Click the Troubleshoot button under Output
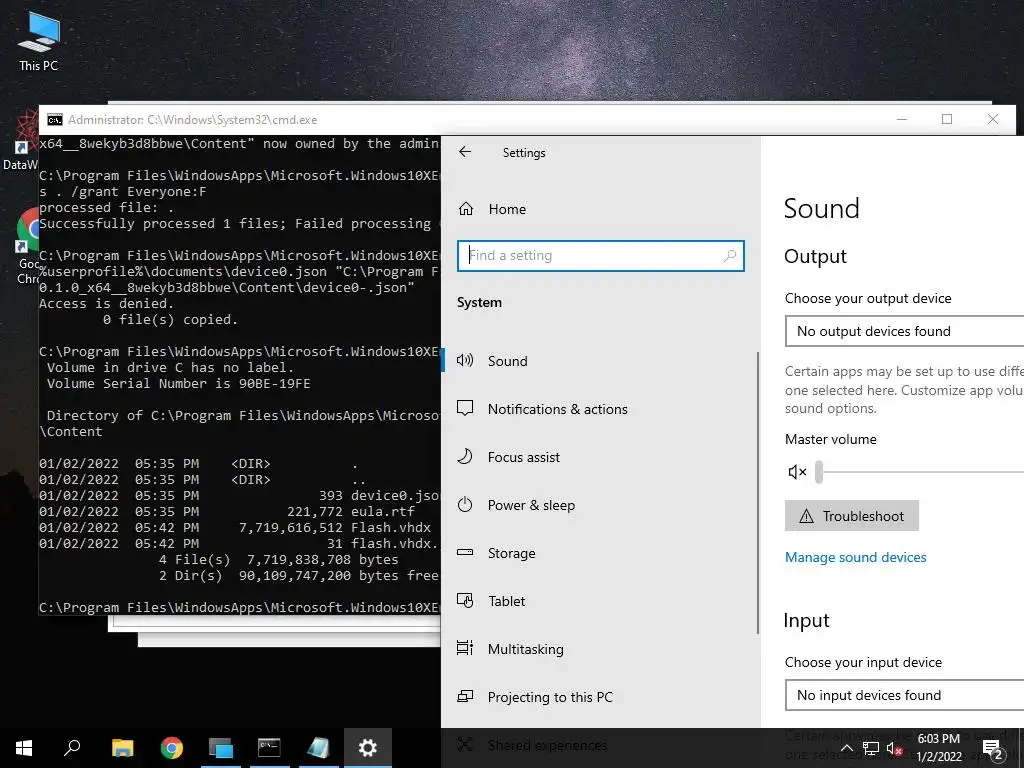 (852, 516)
